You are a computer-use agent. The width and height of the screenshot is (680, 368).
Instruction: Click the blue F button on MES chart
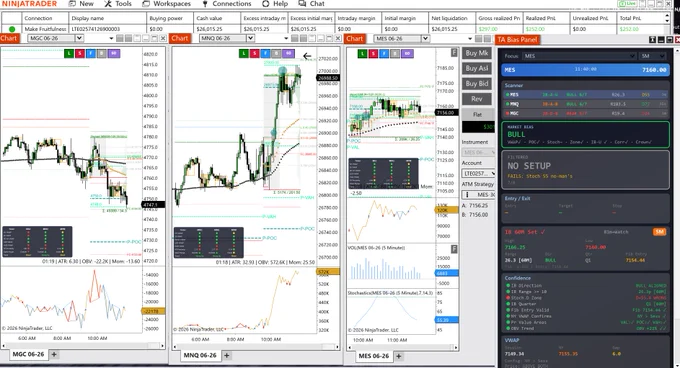click(x=384, y=54)
